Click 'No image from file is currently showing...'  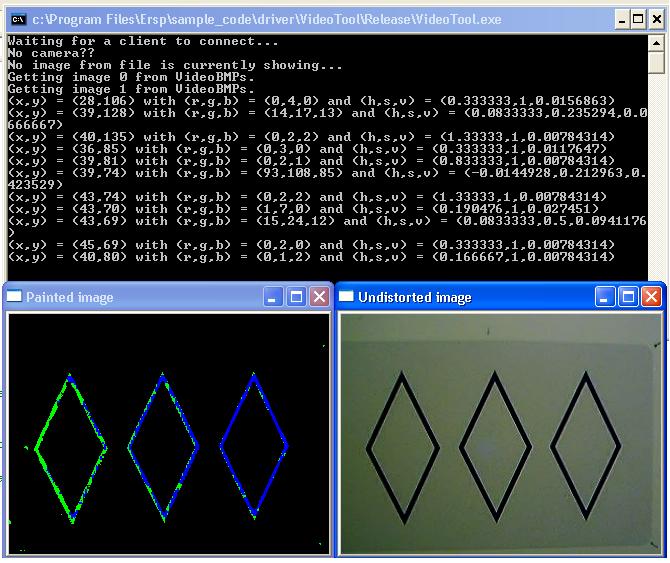point(175,65)
